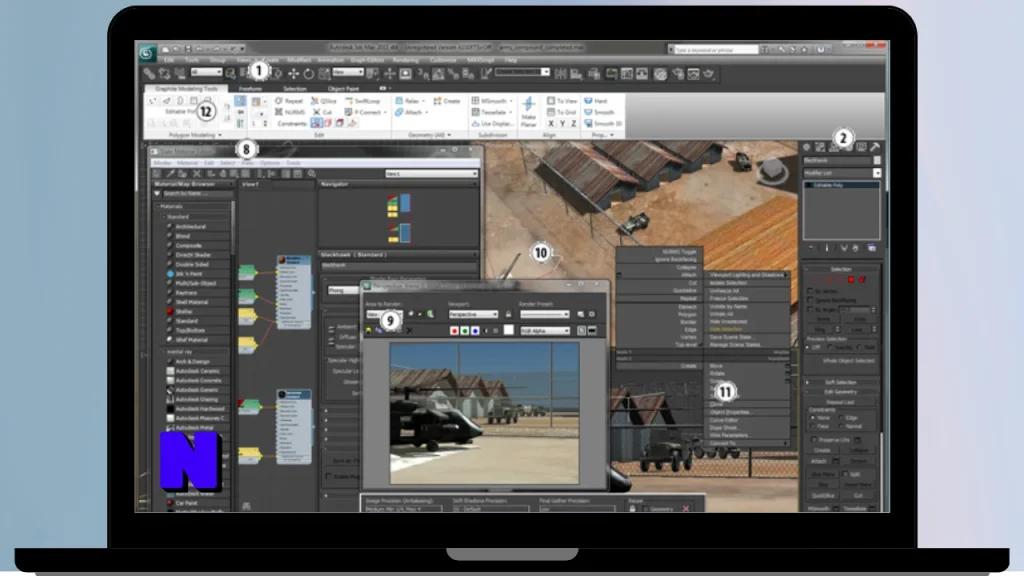
Task: Click the white color swatch in render window
Action: (x=509, y=330)
